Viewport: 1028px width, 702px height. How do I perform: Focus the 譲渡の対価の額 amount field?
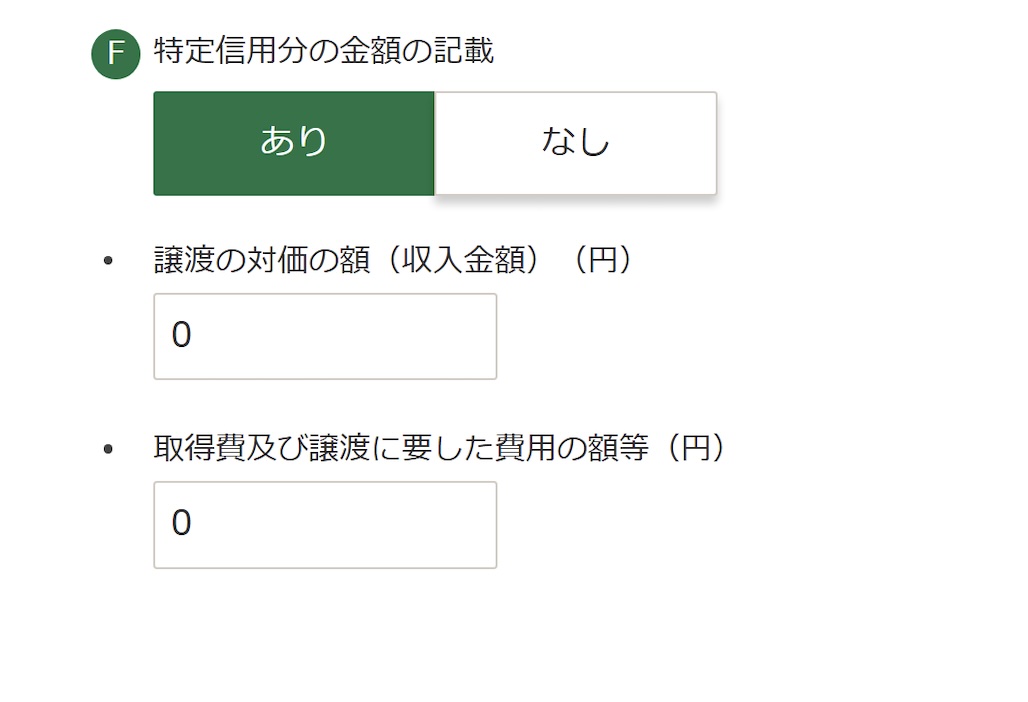pos(325,336)
